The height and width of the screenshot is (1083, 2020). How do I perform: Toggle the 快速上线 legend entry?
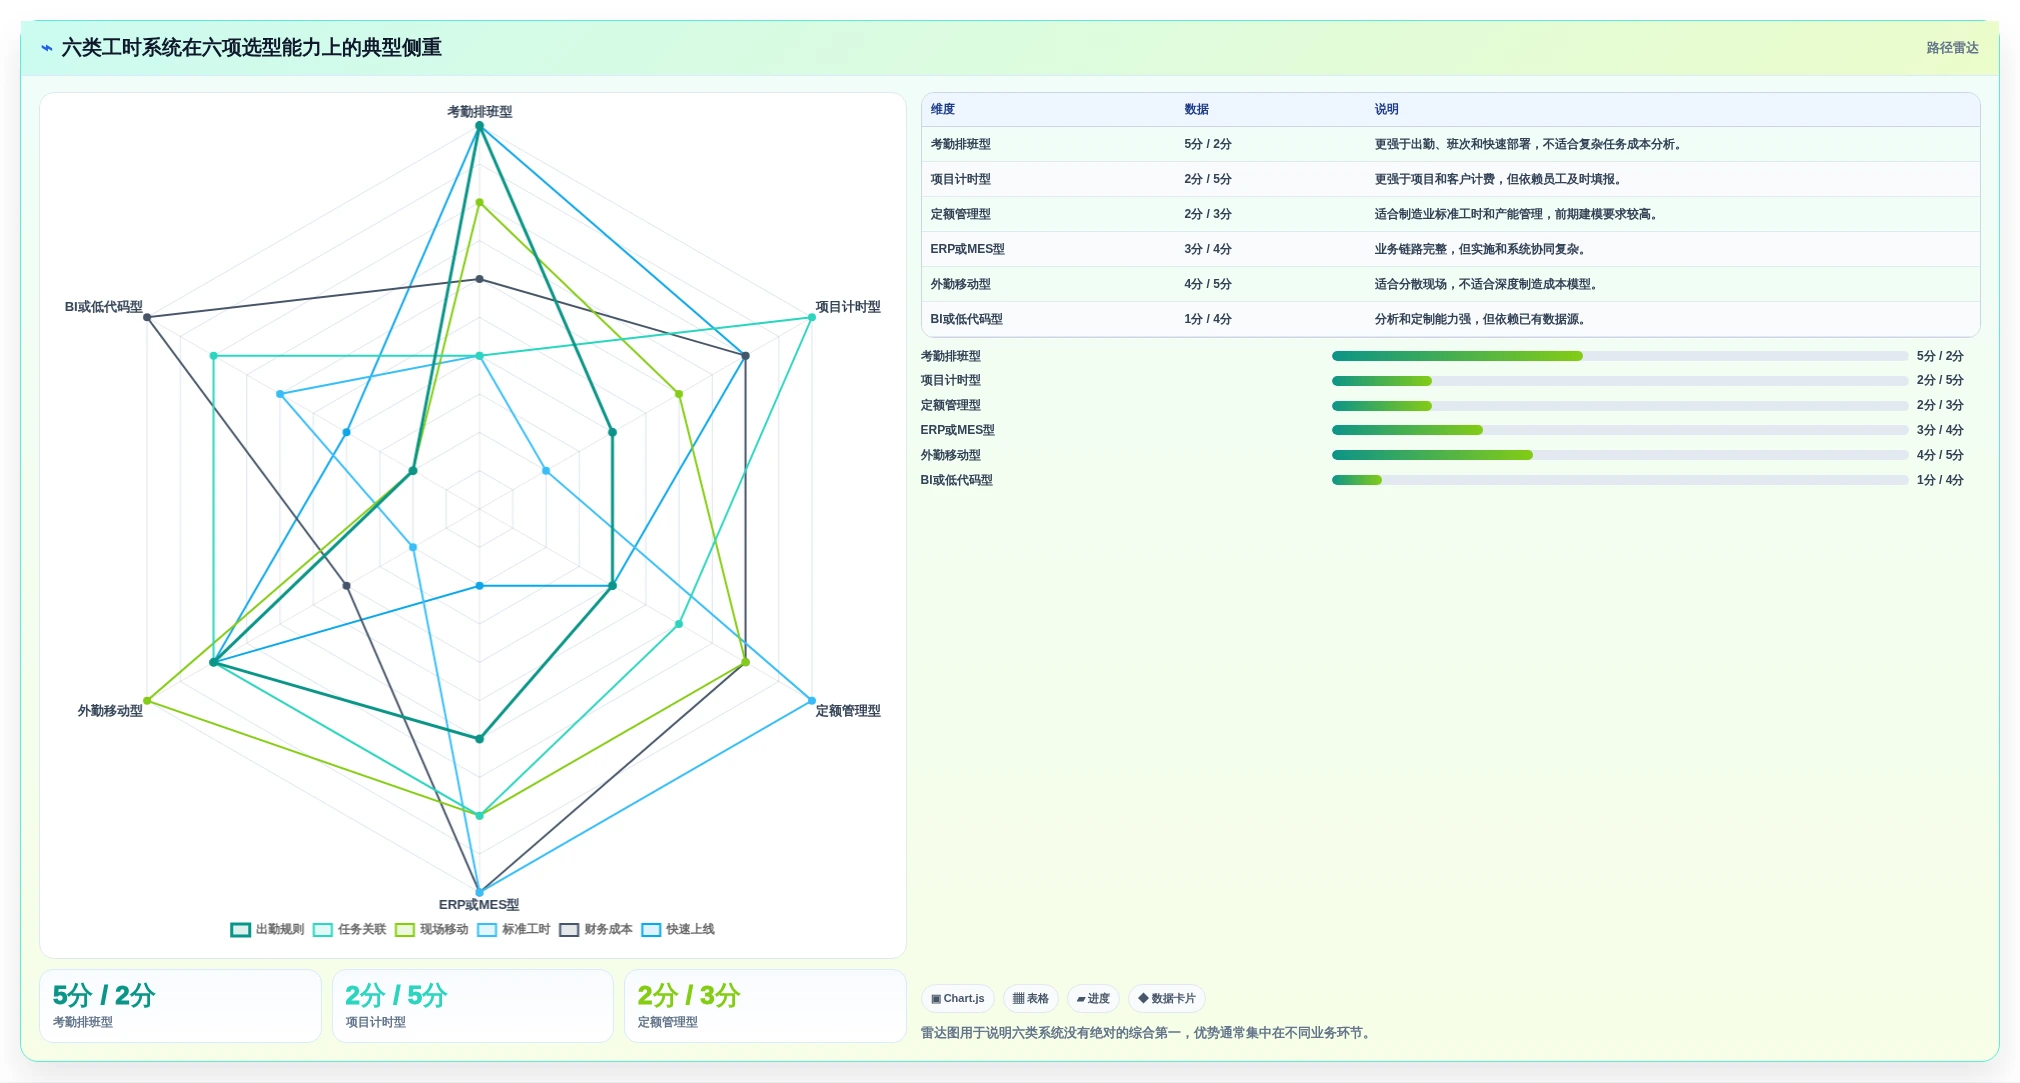(x=678, y=930)
